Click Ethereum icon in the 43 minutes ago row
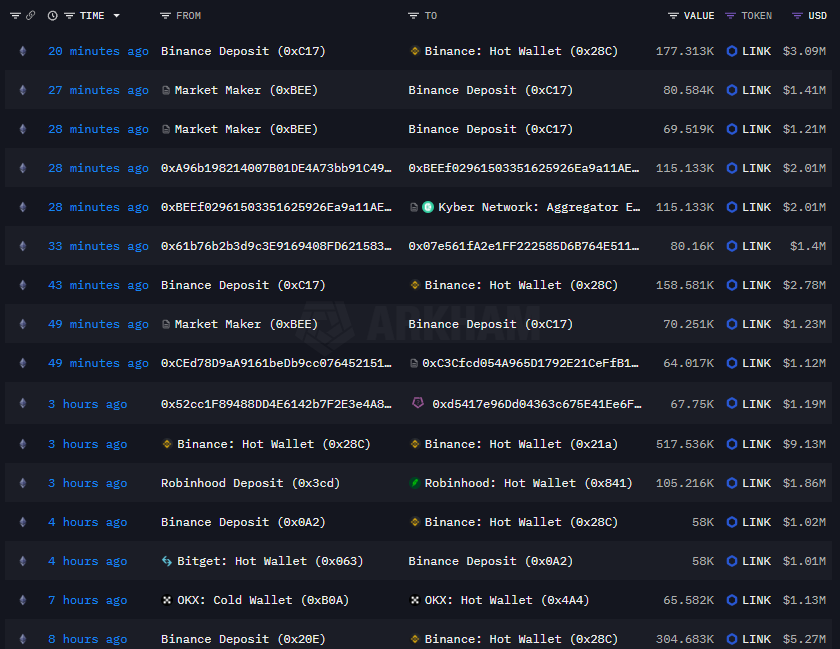 point(22,285)
